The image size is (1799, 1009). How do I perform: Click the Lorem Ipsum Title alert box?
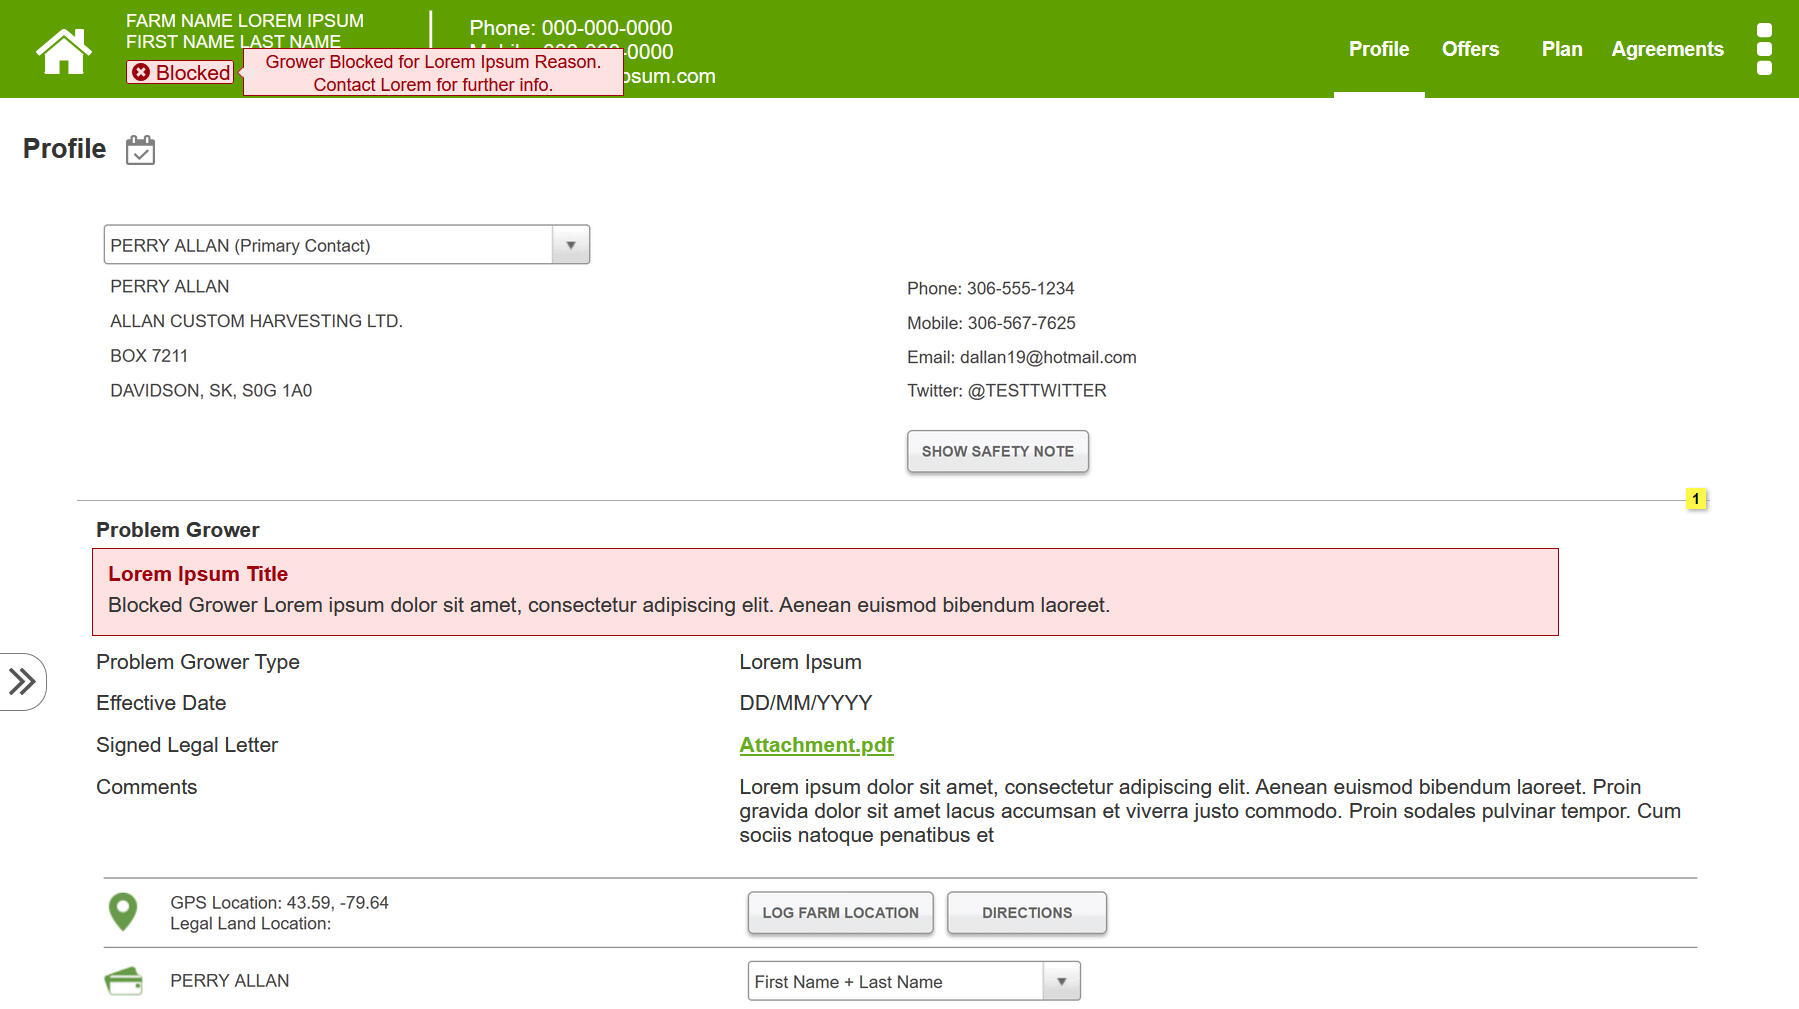825,591
